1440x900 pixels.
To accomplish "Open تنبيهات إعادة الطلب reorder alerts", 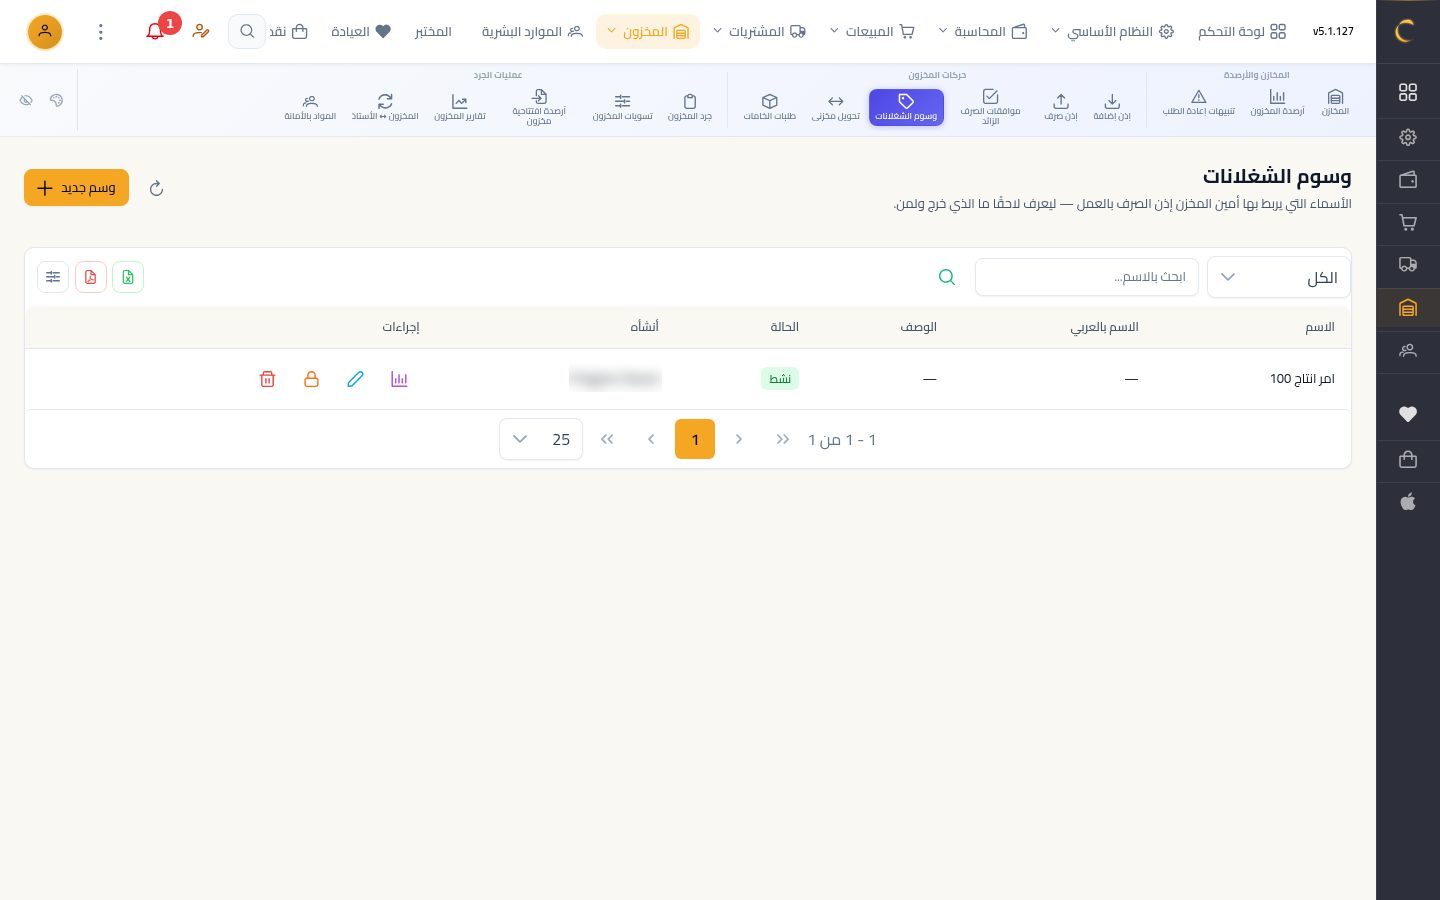I will point(1198,103).
